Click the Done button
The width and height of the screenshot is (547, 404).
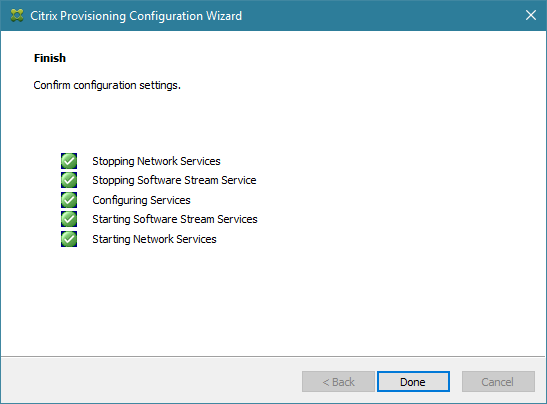(x=413, y=381)
